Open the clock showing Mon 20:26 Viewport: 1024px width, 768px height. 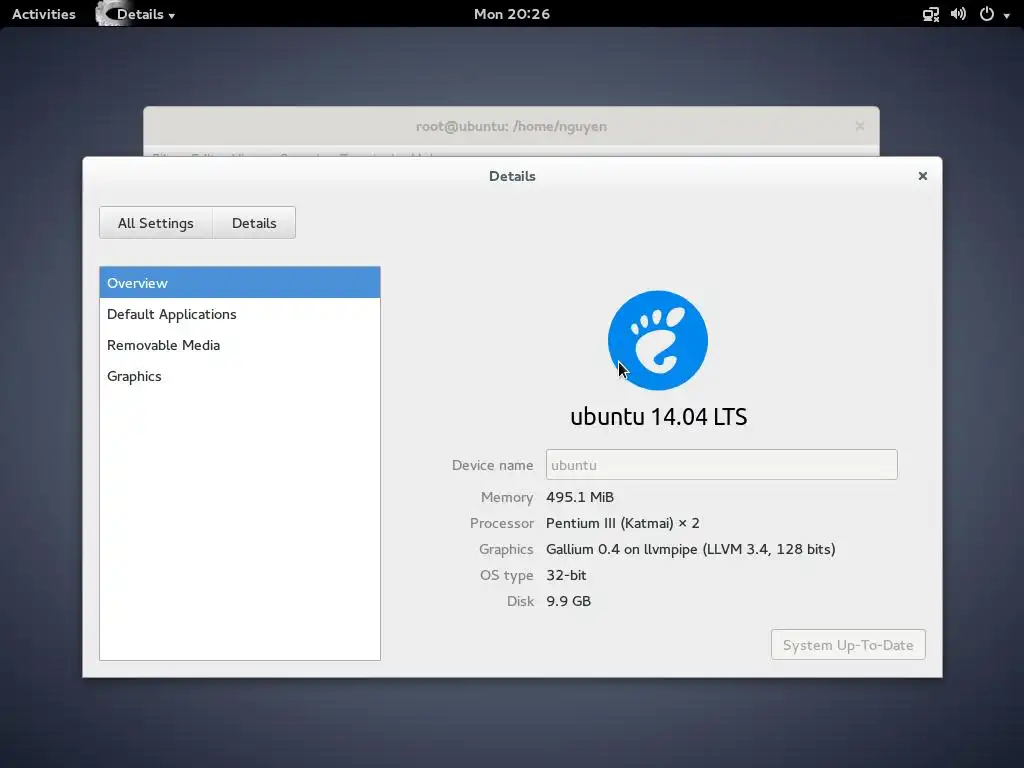pos(512,14)
